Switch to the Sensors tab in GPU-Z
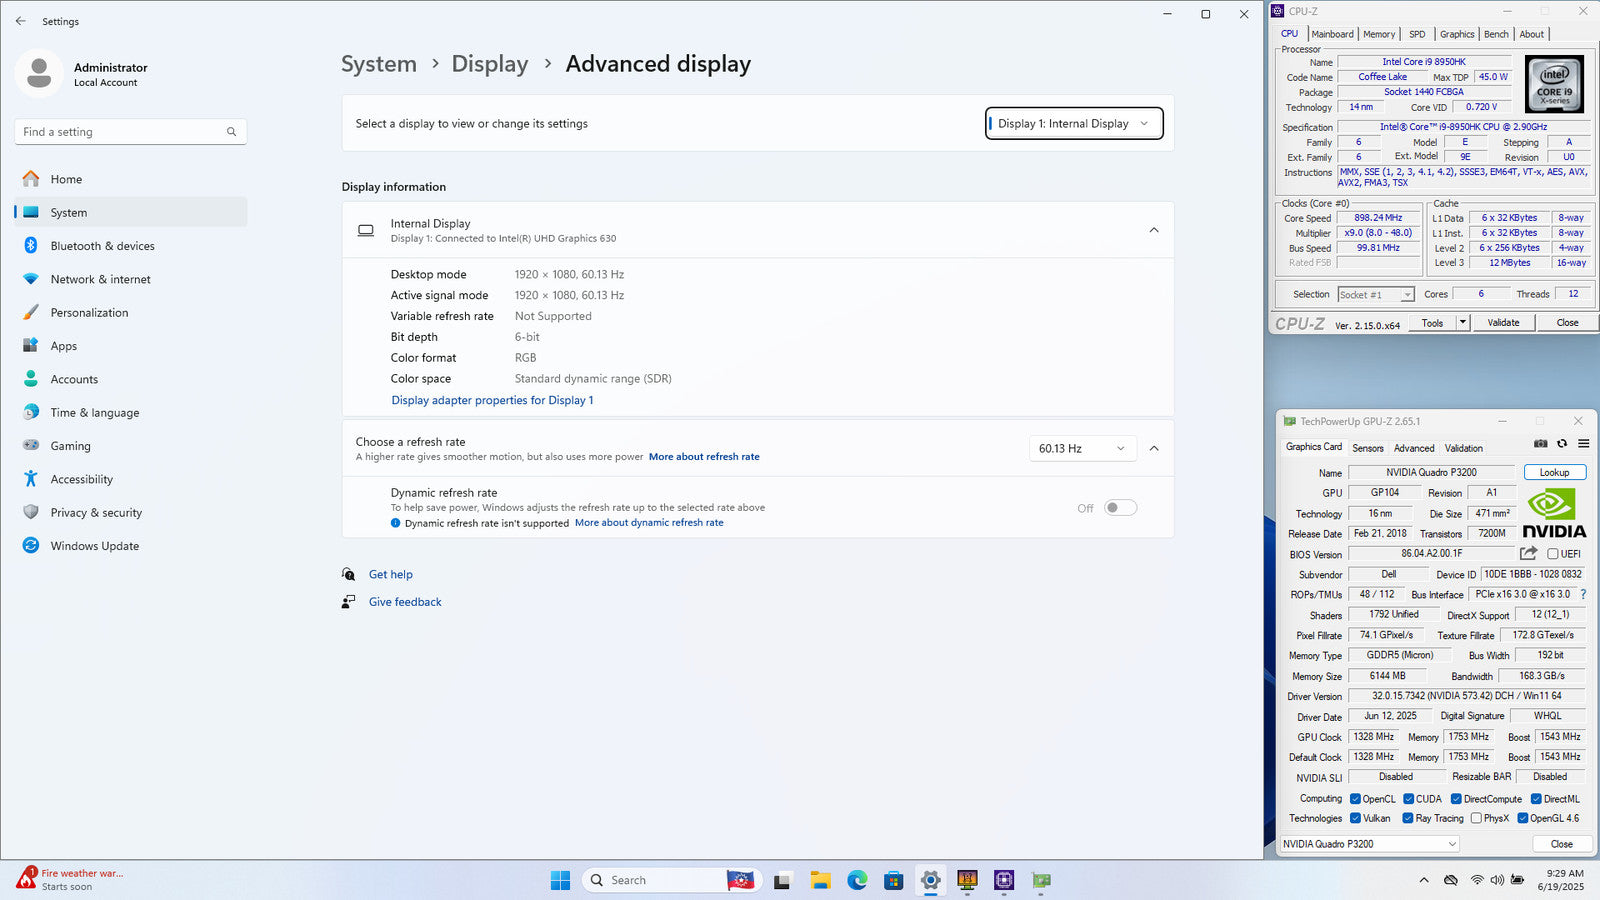 (1368, 448)
